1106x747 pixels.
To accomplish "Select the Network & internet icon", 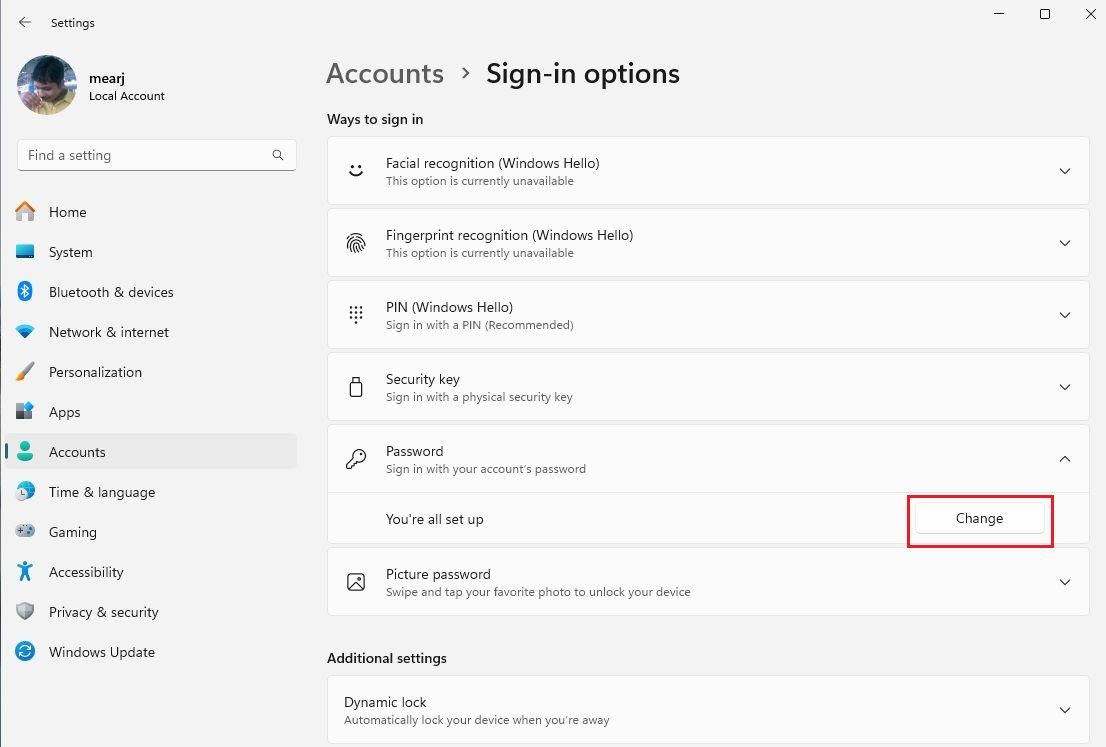I will coord(25,332).
